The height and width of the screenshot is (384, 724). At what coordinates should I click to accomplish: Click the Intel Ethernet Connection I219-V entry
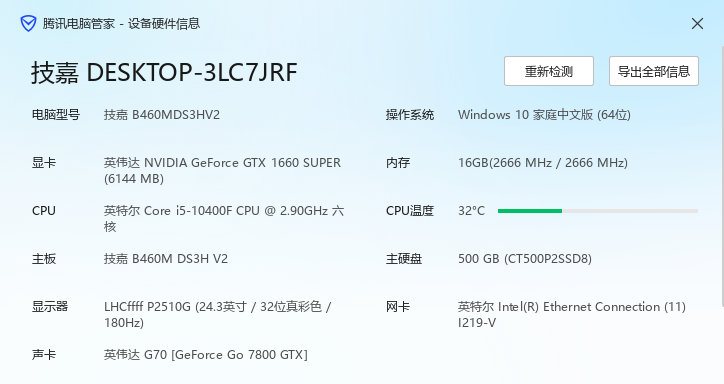(x=572, y=314)
